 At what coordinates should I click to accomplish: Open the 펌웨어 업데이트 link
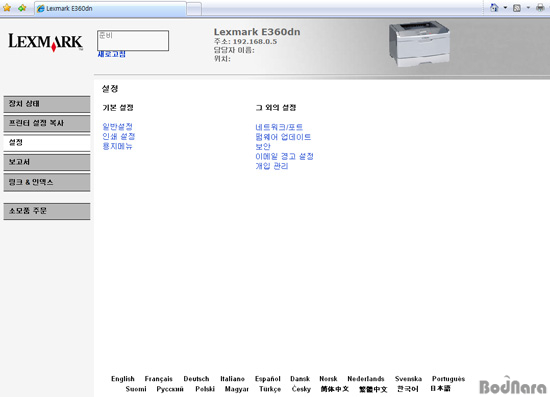283,137
